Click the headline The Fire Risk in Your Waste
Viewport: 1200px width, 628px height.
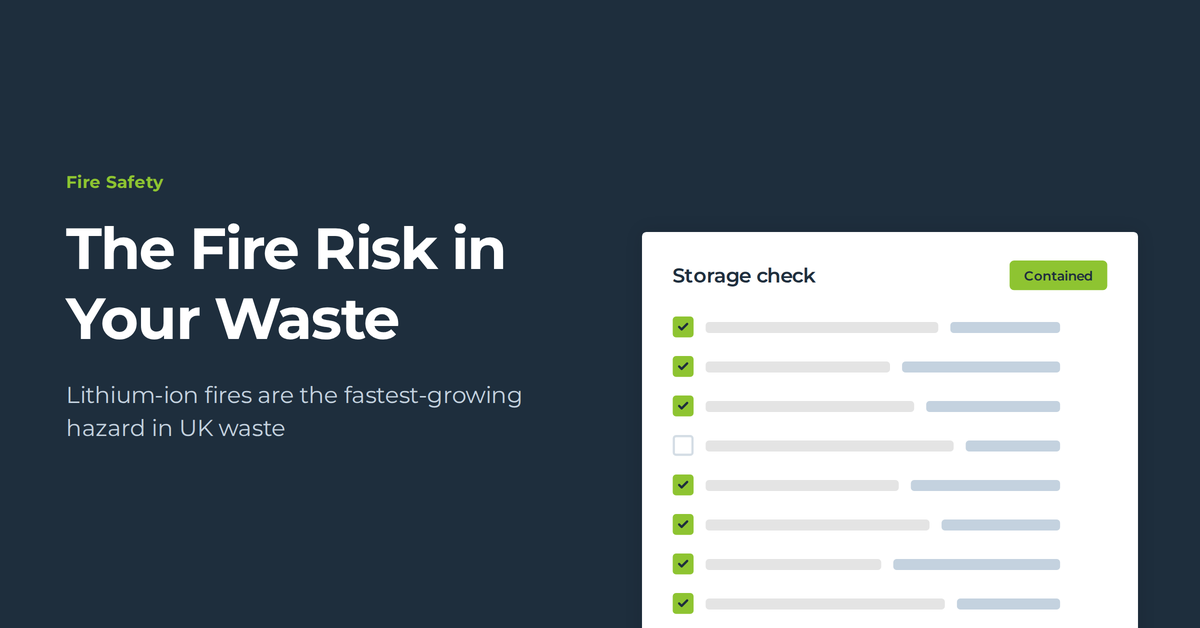(286, 284)
